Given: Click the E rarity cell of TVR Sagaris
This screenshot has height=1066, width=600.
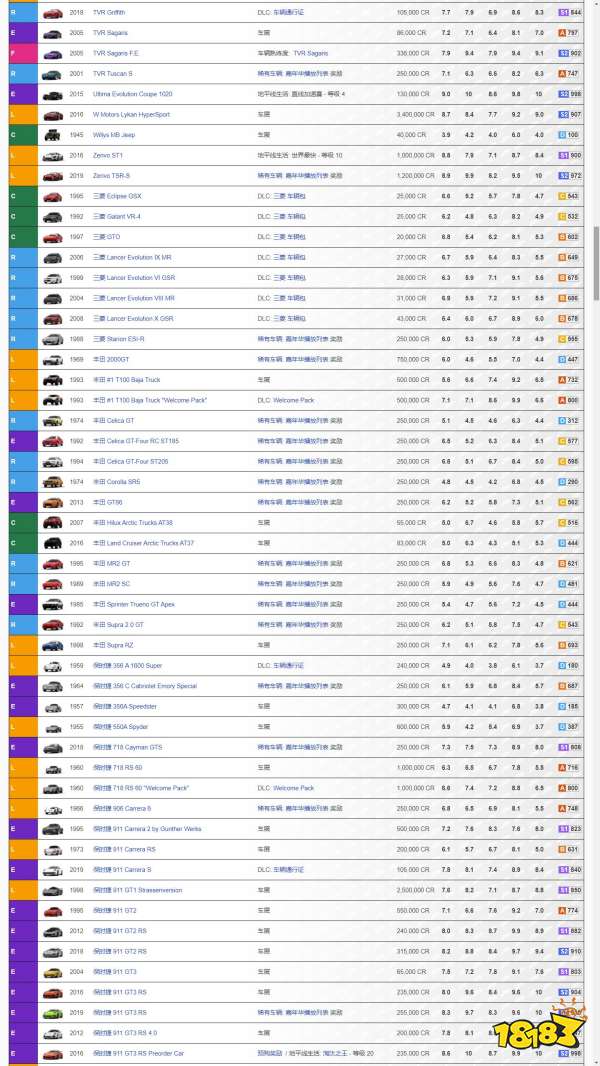Looking at the screenshot, I should (23, 33).
